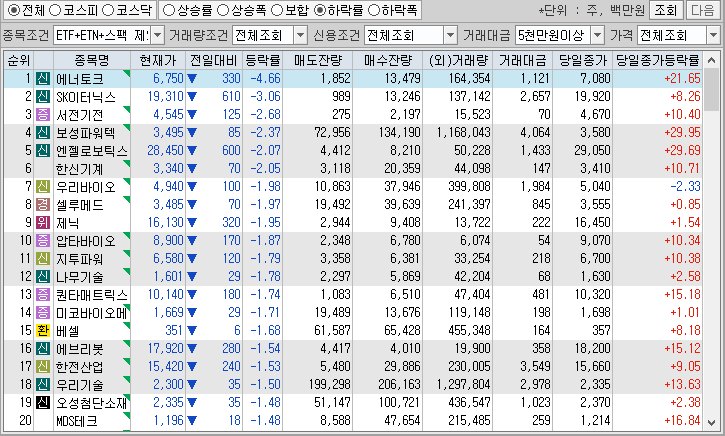Image resolution: width=725 pixels, height=436 pixels.
Task: Select the 하락폭 radio button
Action: tap(374, 10)
